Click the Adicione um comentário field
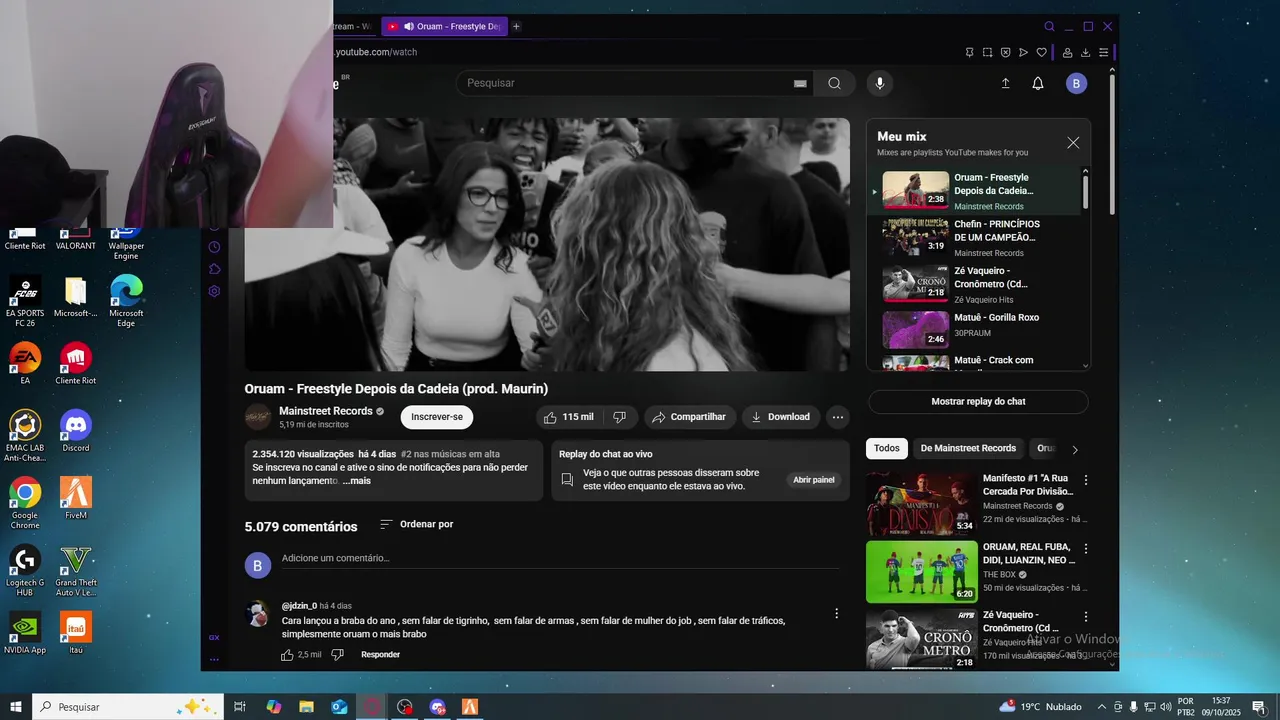The height and width of the screenshot is (720, 1280). point(560,558)
